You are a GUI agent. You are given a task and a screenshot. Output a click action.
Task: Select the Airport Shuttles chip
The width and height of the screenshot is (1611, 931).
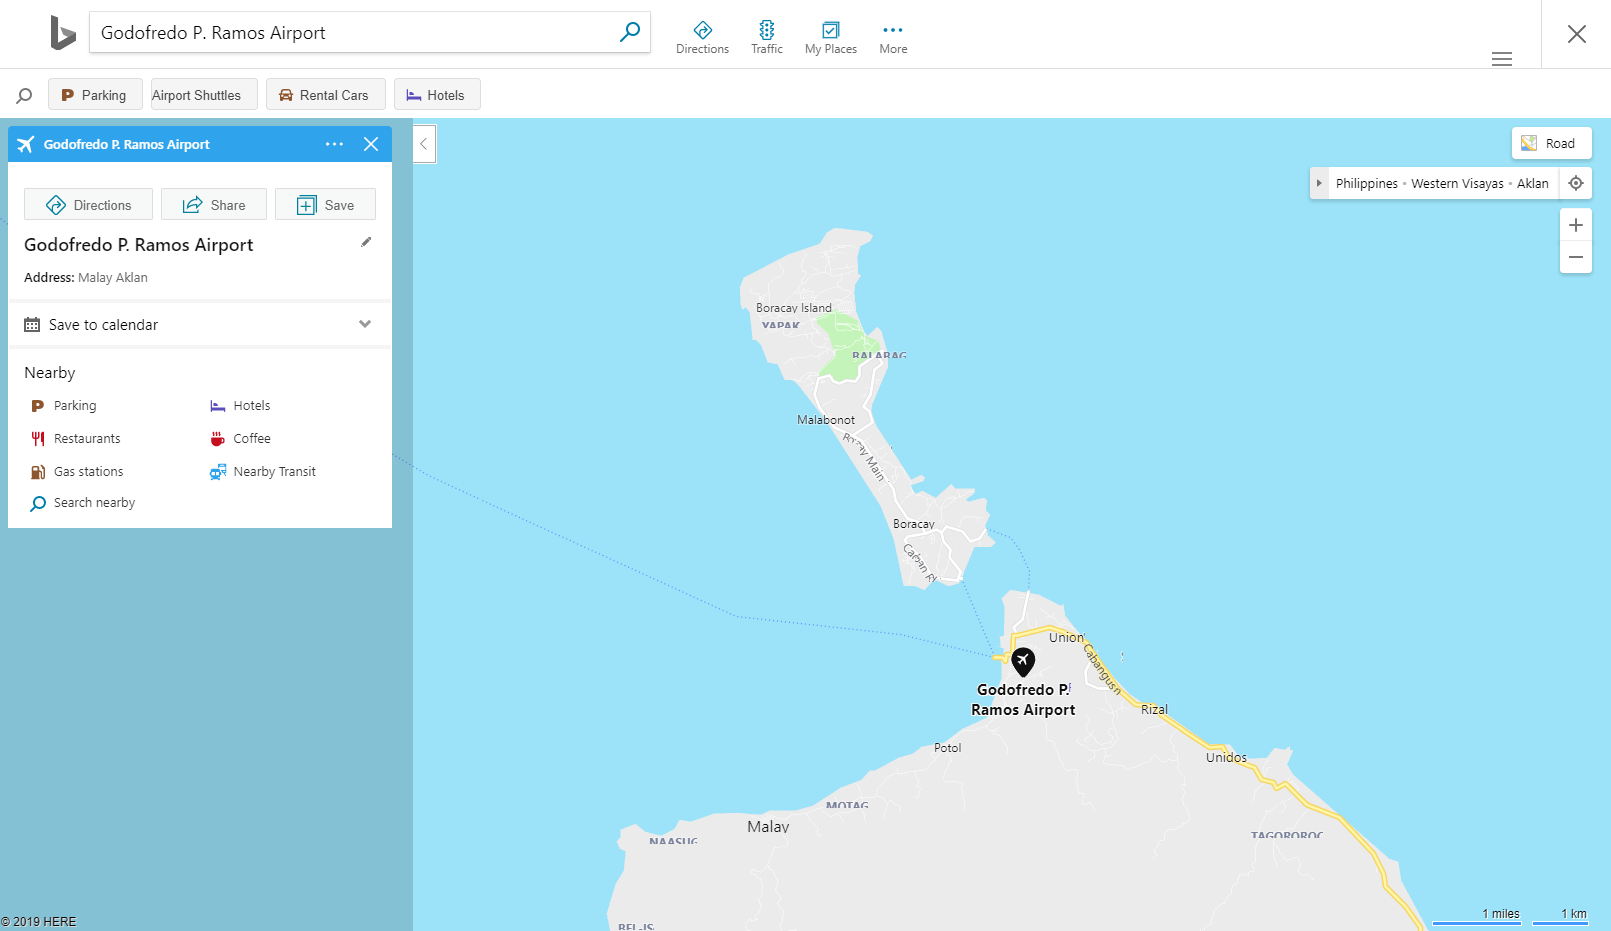tap(204, 94)
